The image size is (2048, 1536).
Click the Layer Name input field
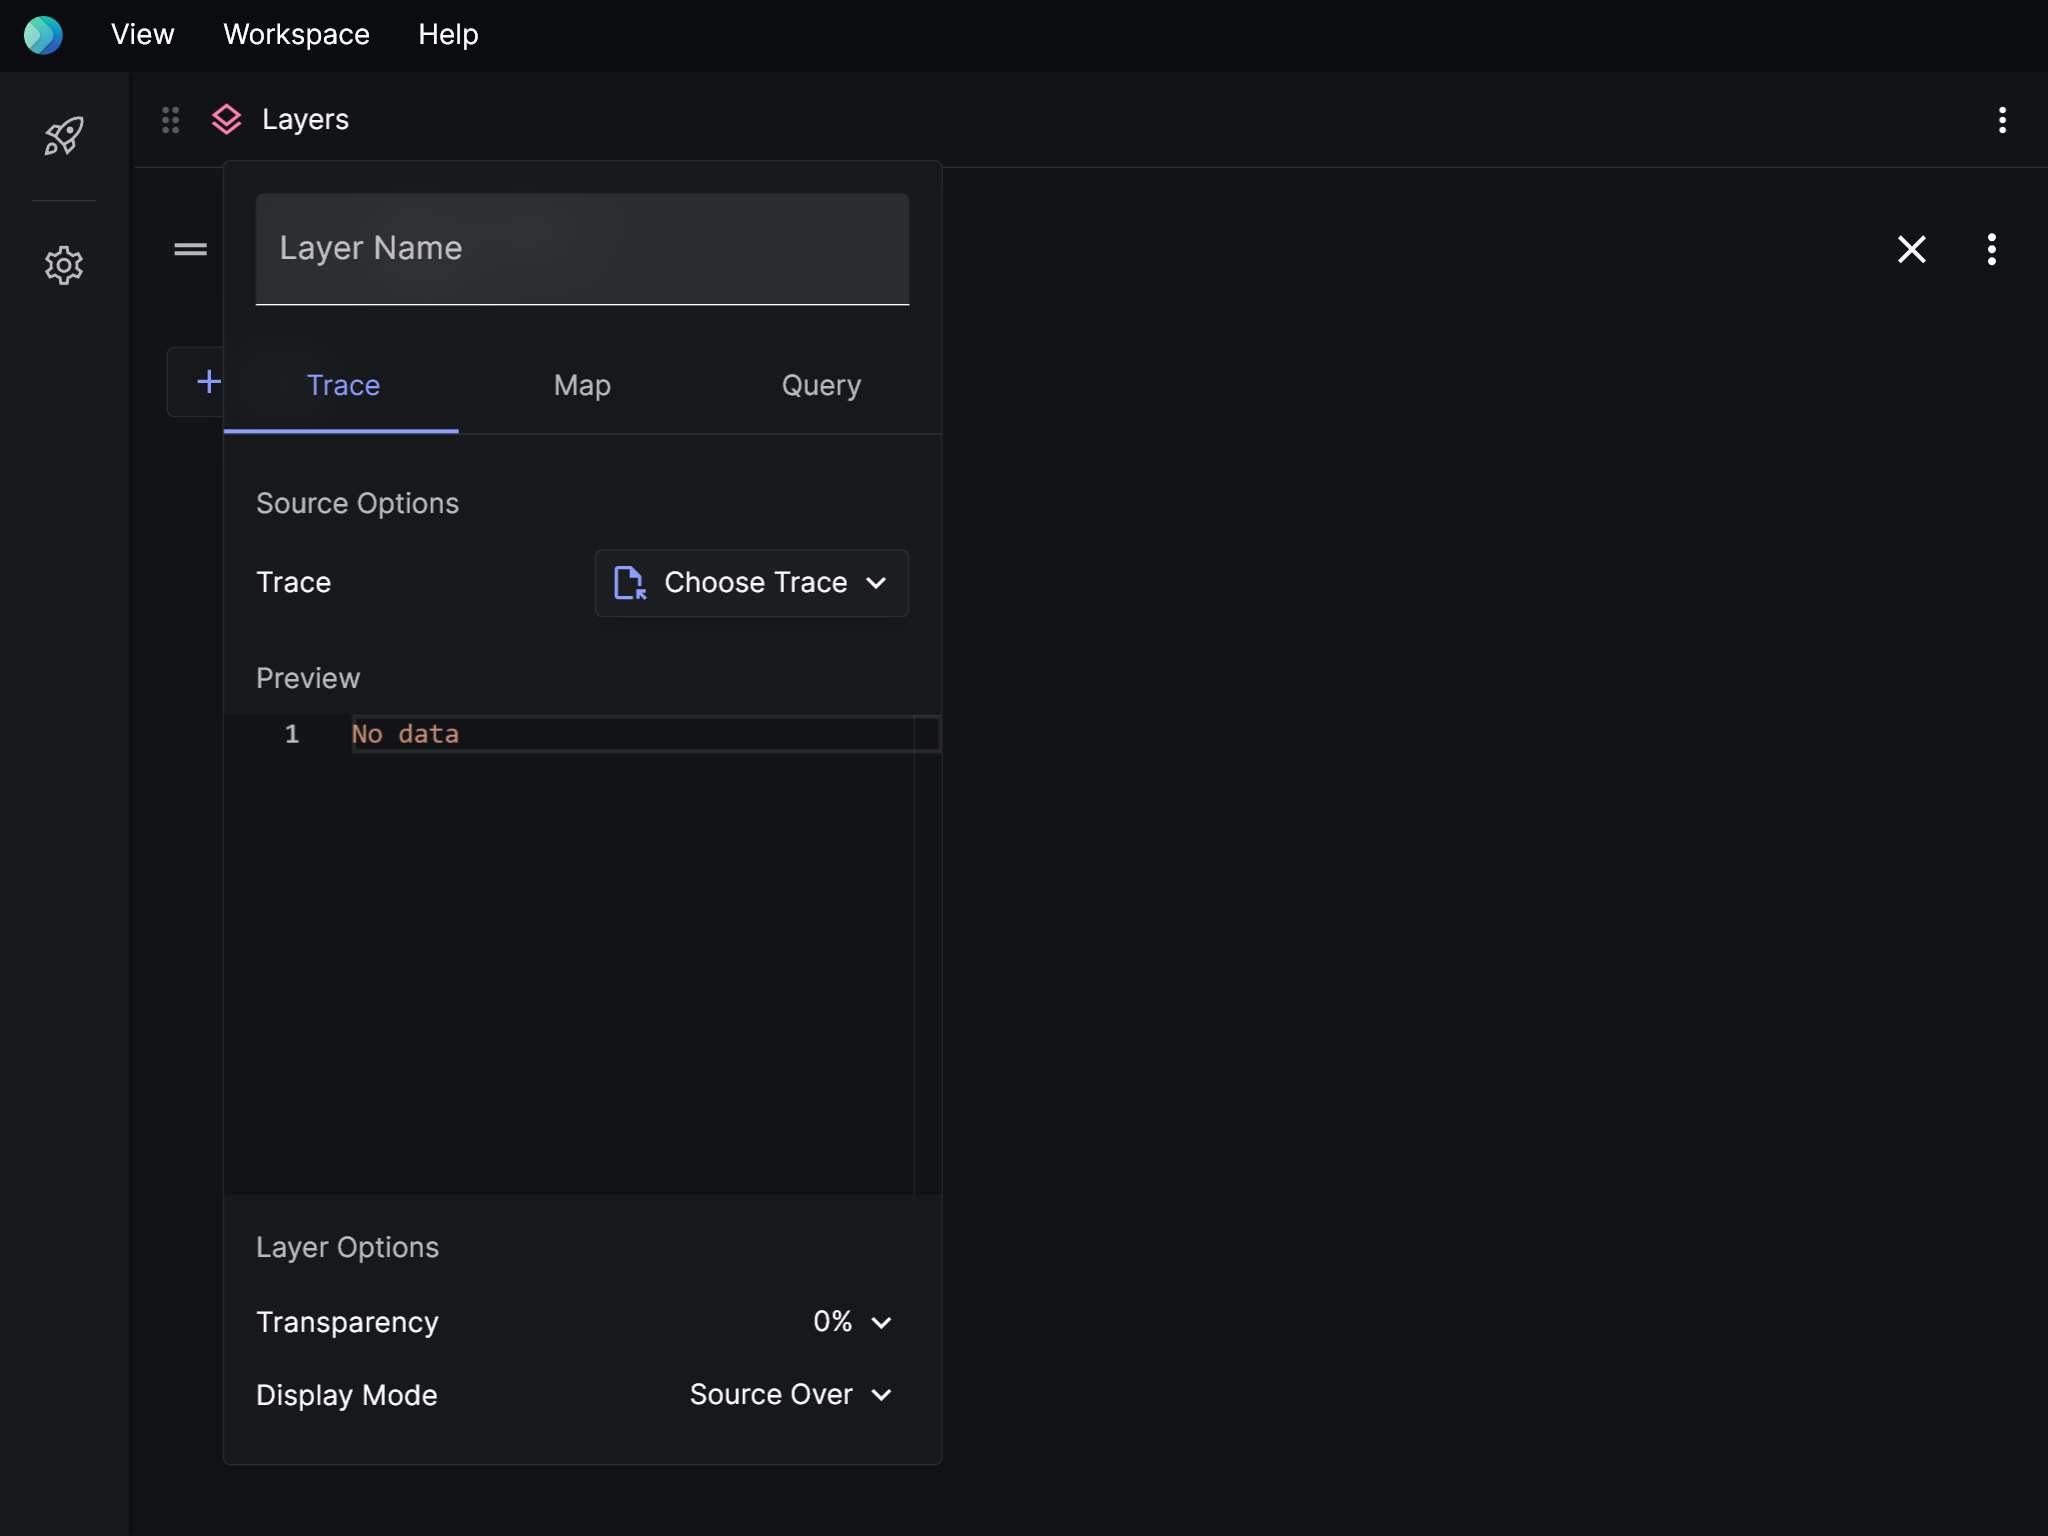582,248
